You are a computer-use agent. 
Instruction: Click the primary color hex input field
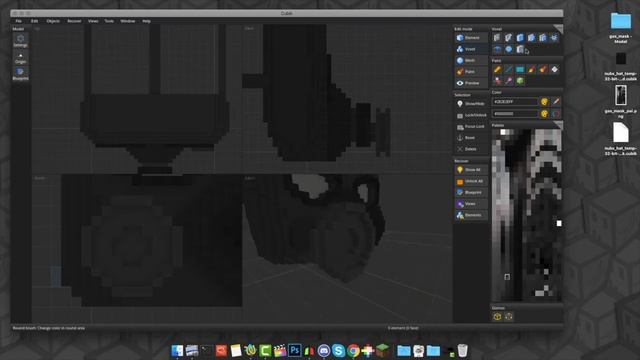[515, 102]
